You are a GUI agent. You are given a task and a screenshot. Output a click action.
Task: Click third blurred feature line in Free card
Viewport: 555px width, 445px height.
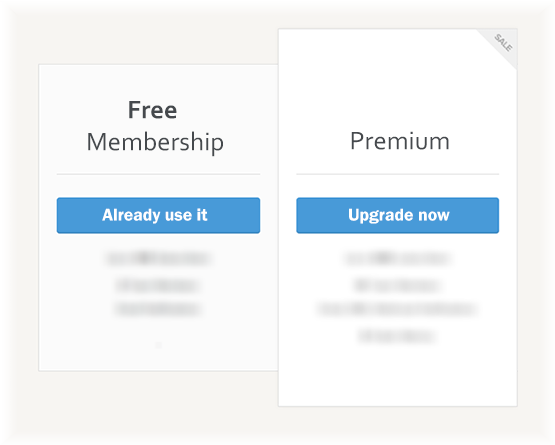158,308
